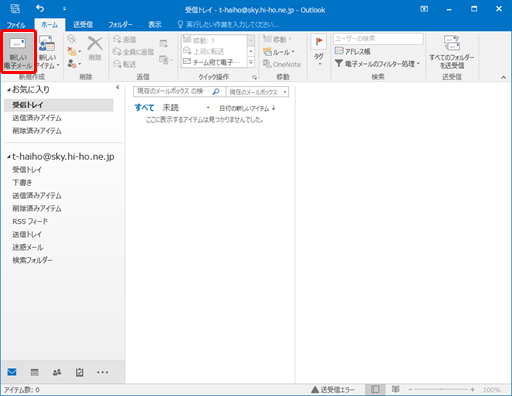Open the タグ flag tags menu
Viewport: 512px width, 396px height.
click(x=319, y=50)
